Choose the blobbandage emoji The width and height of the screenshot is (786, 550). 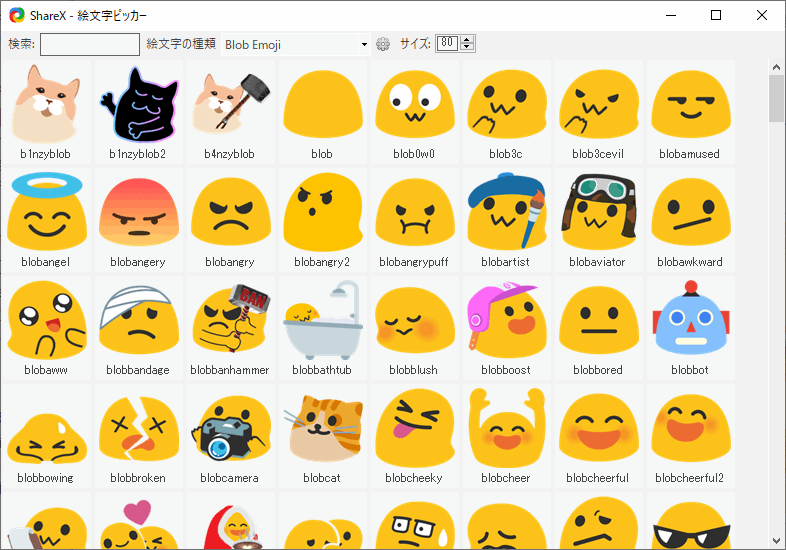point(139,328)
